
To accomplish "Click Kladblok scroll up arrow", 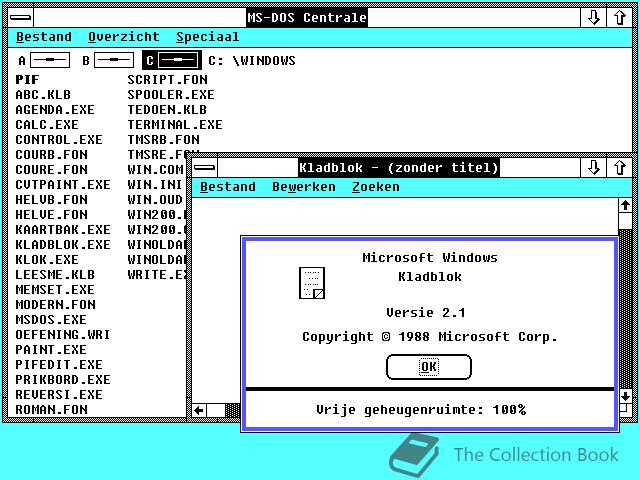I will click(625, 205).
